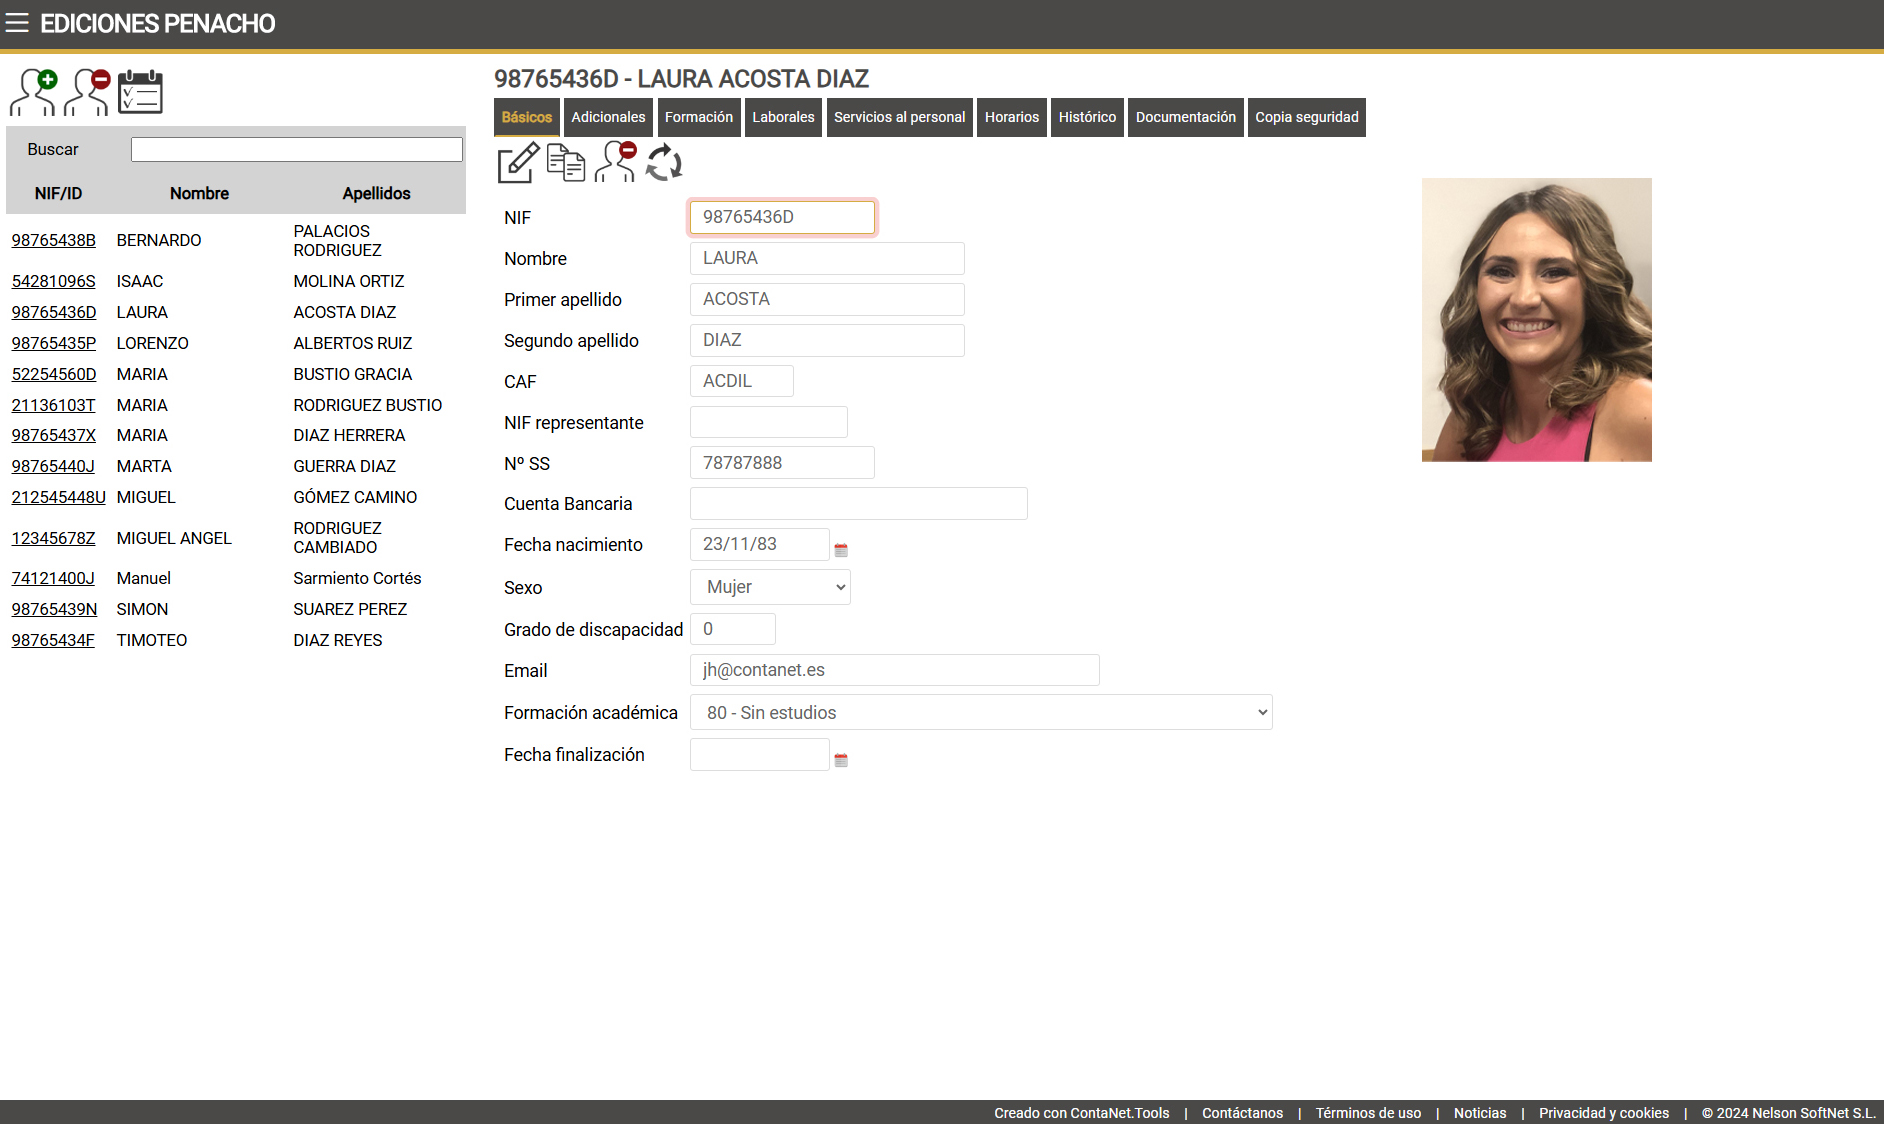Click NIF link 98765437X
The height and width of the screenshot is (1124, 1884).
point(54,435)
